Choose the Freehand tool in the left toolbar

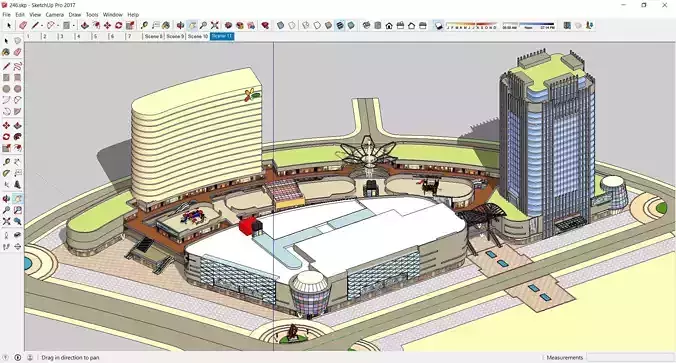(x=17, y=66)
